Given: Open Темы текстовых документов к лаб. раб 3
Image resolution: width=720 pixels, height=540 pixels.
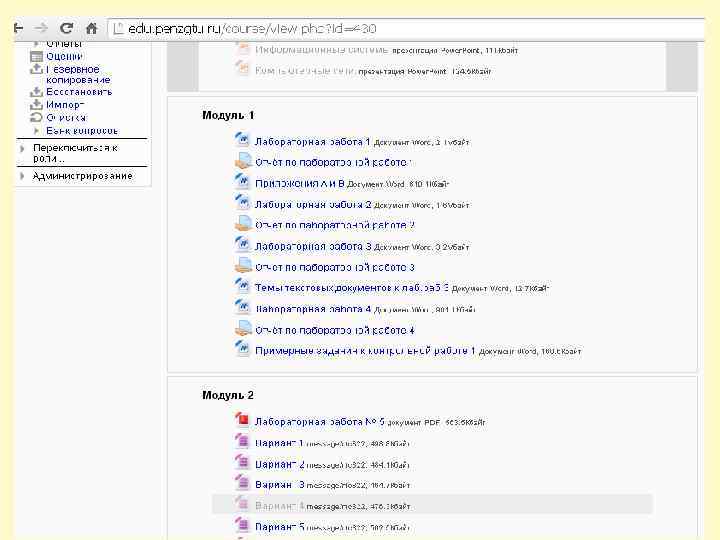Looking at the screenshot, I should tap(352, 288).
